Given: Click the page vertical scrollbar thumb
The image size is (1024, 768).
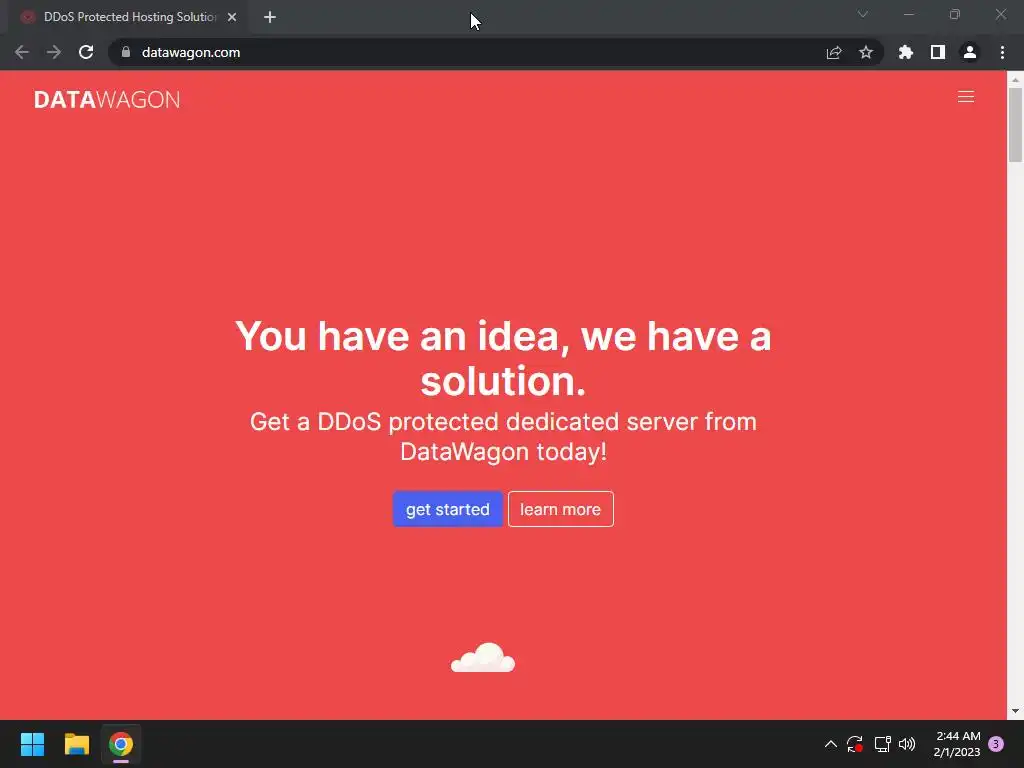Looking at the screenshot, I should [1015, 124].
